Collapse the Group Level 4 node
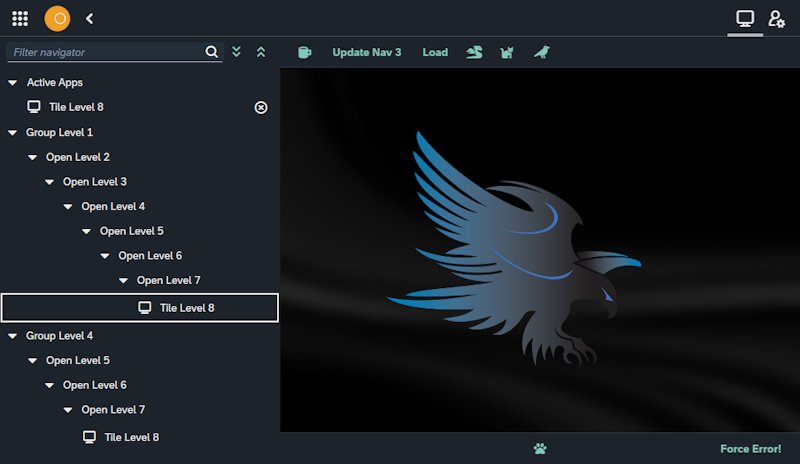 point(13,335)
